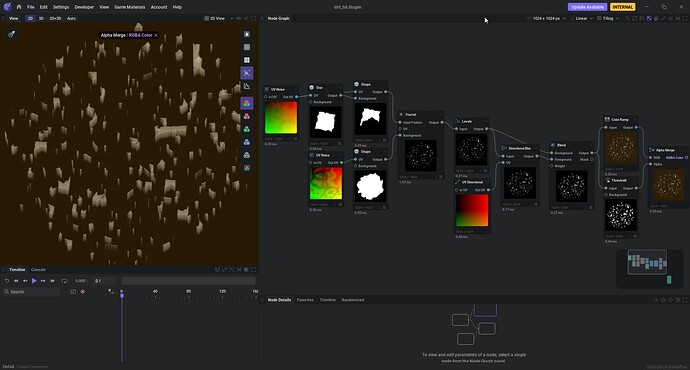
Task: Open the Settings menu
Action: (x=61, y=7)
